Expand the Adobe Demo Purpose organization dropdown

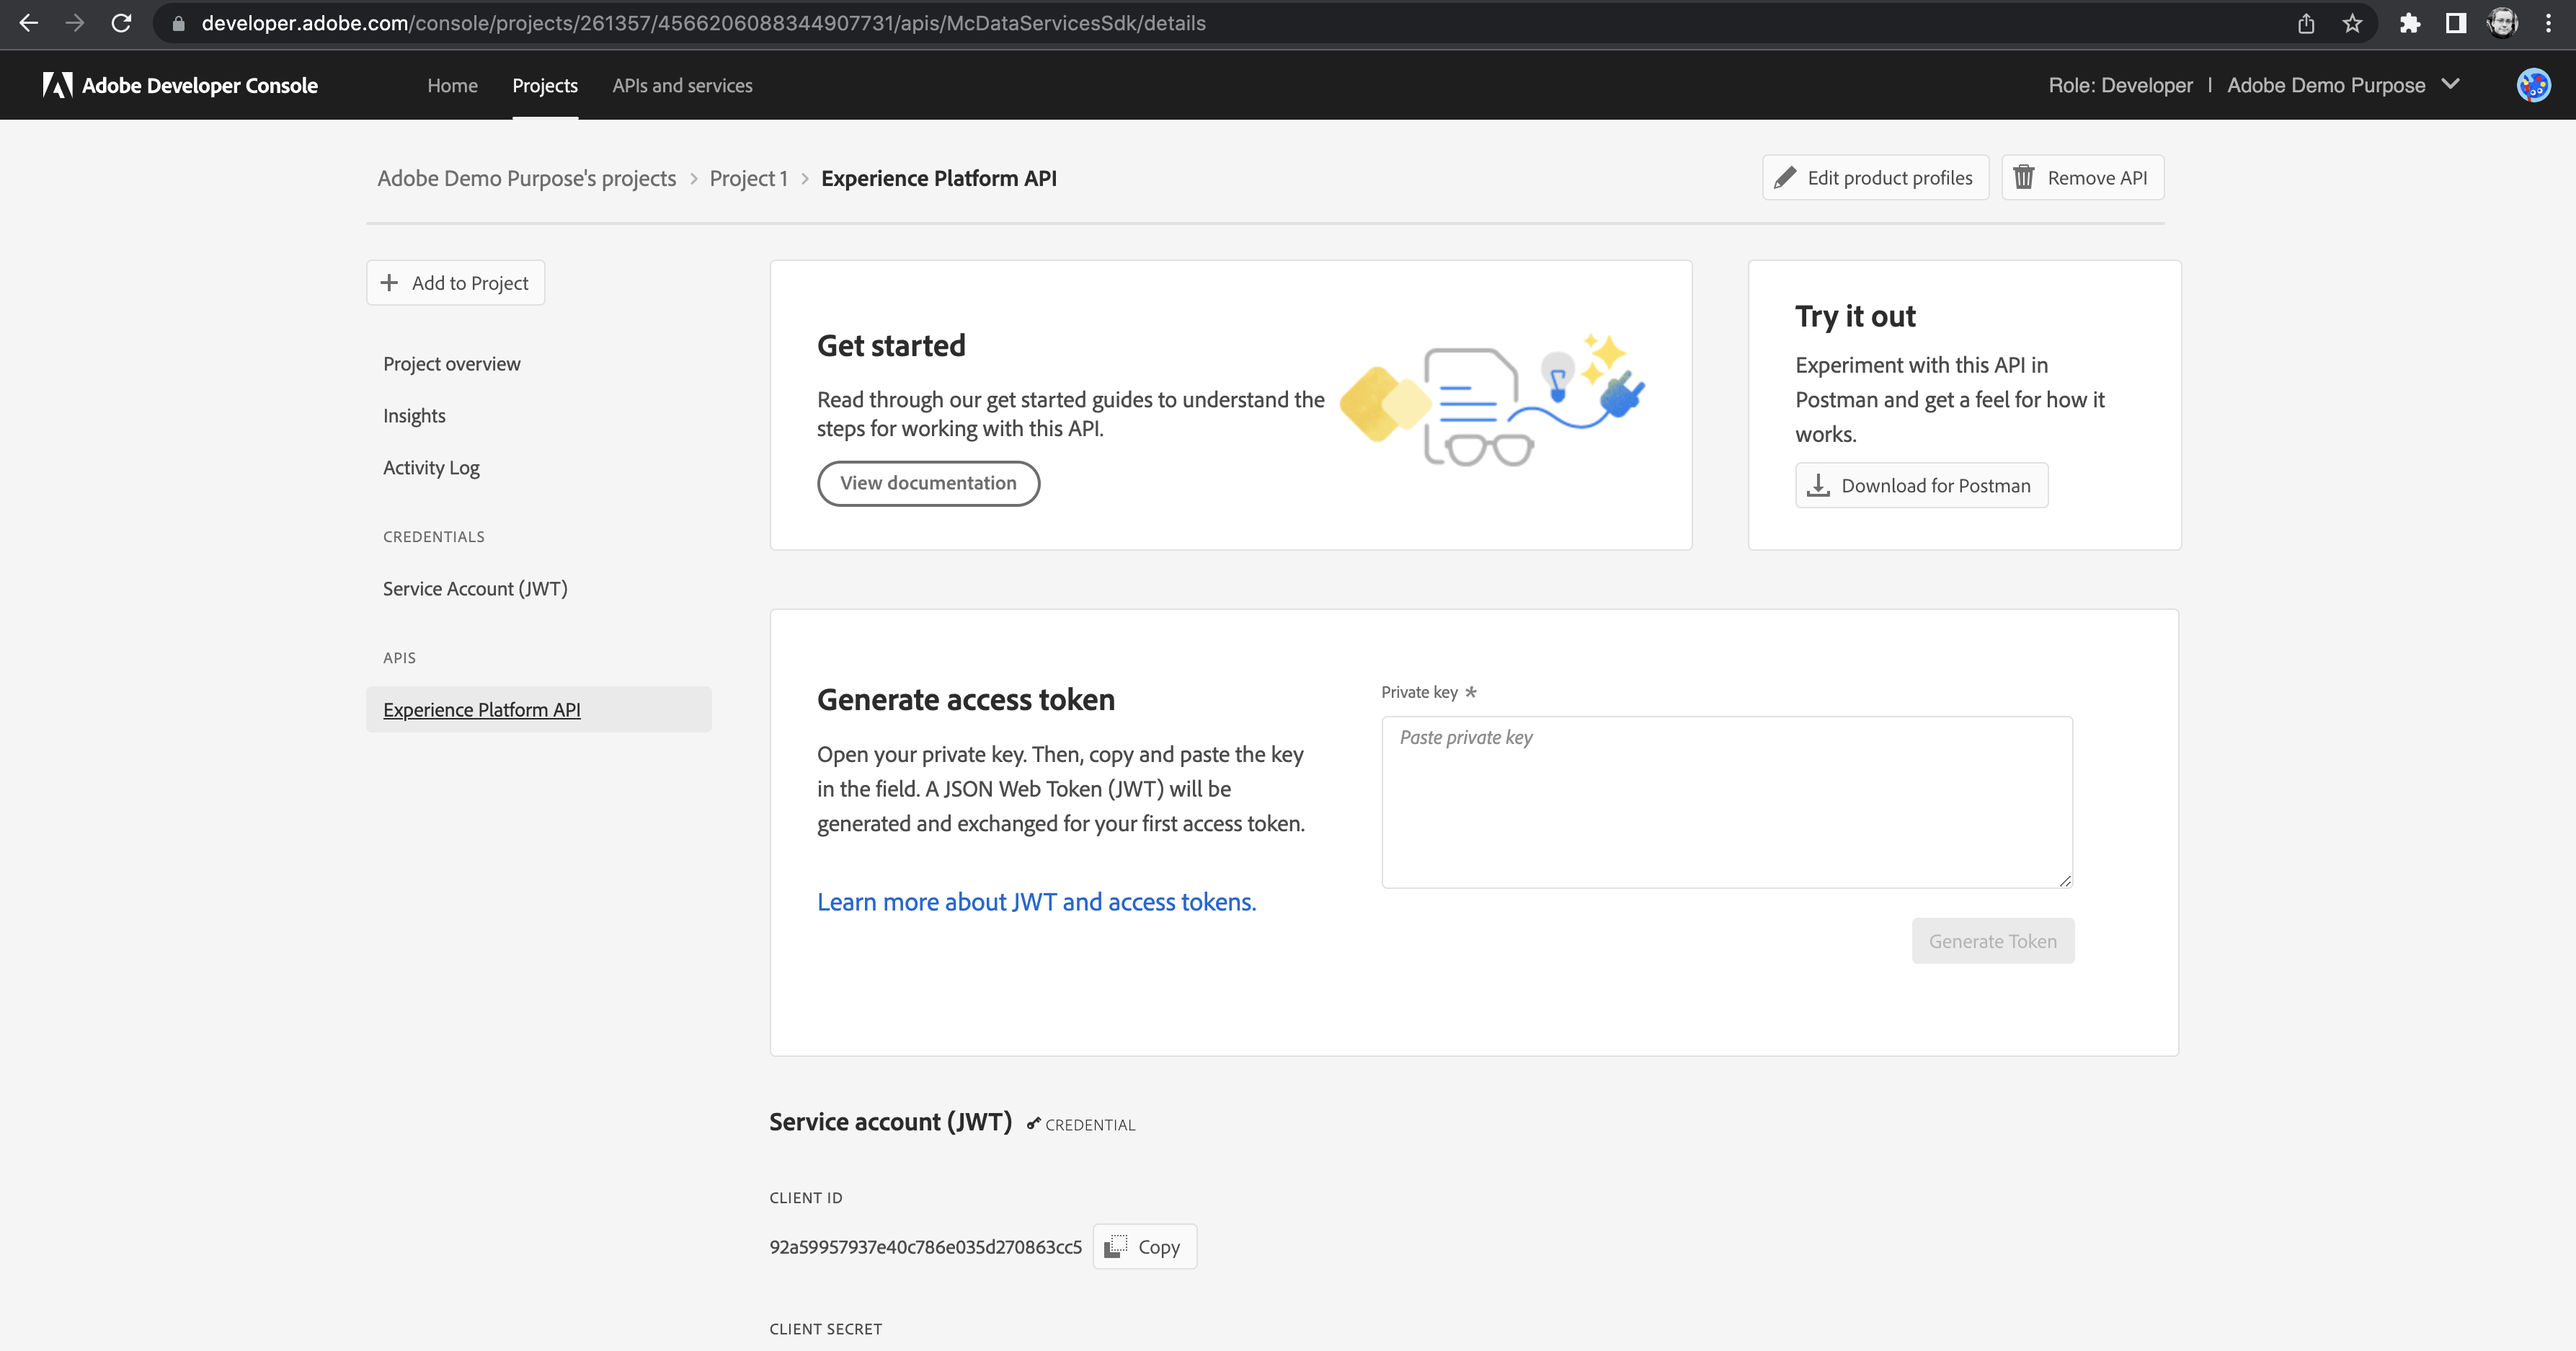[2450, 84]
